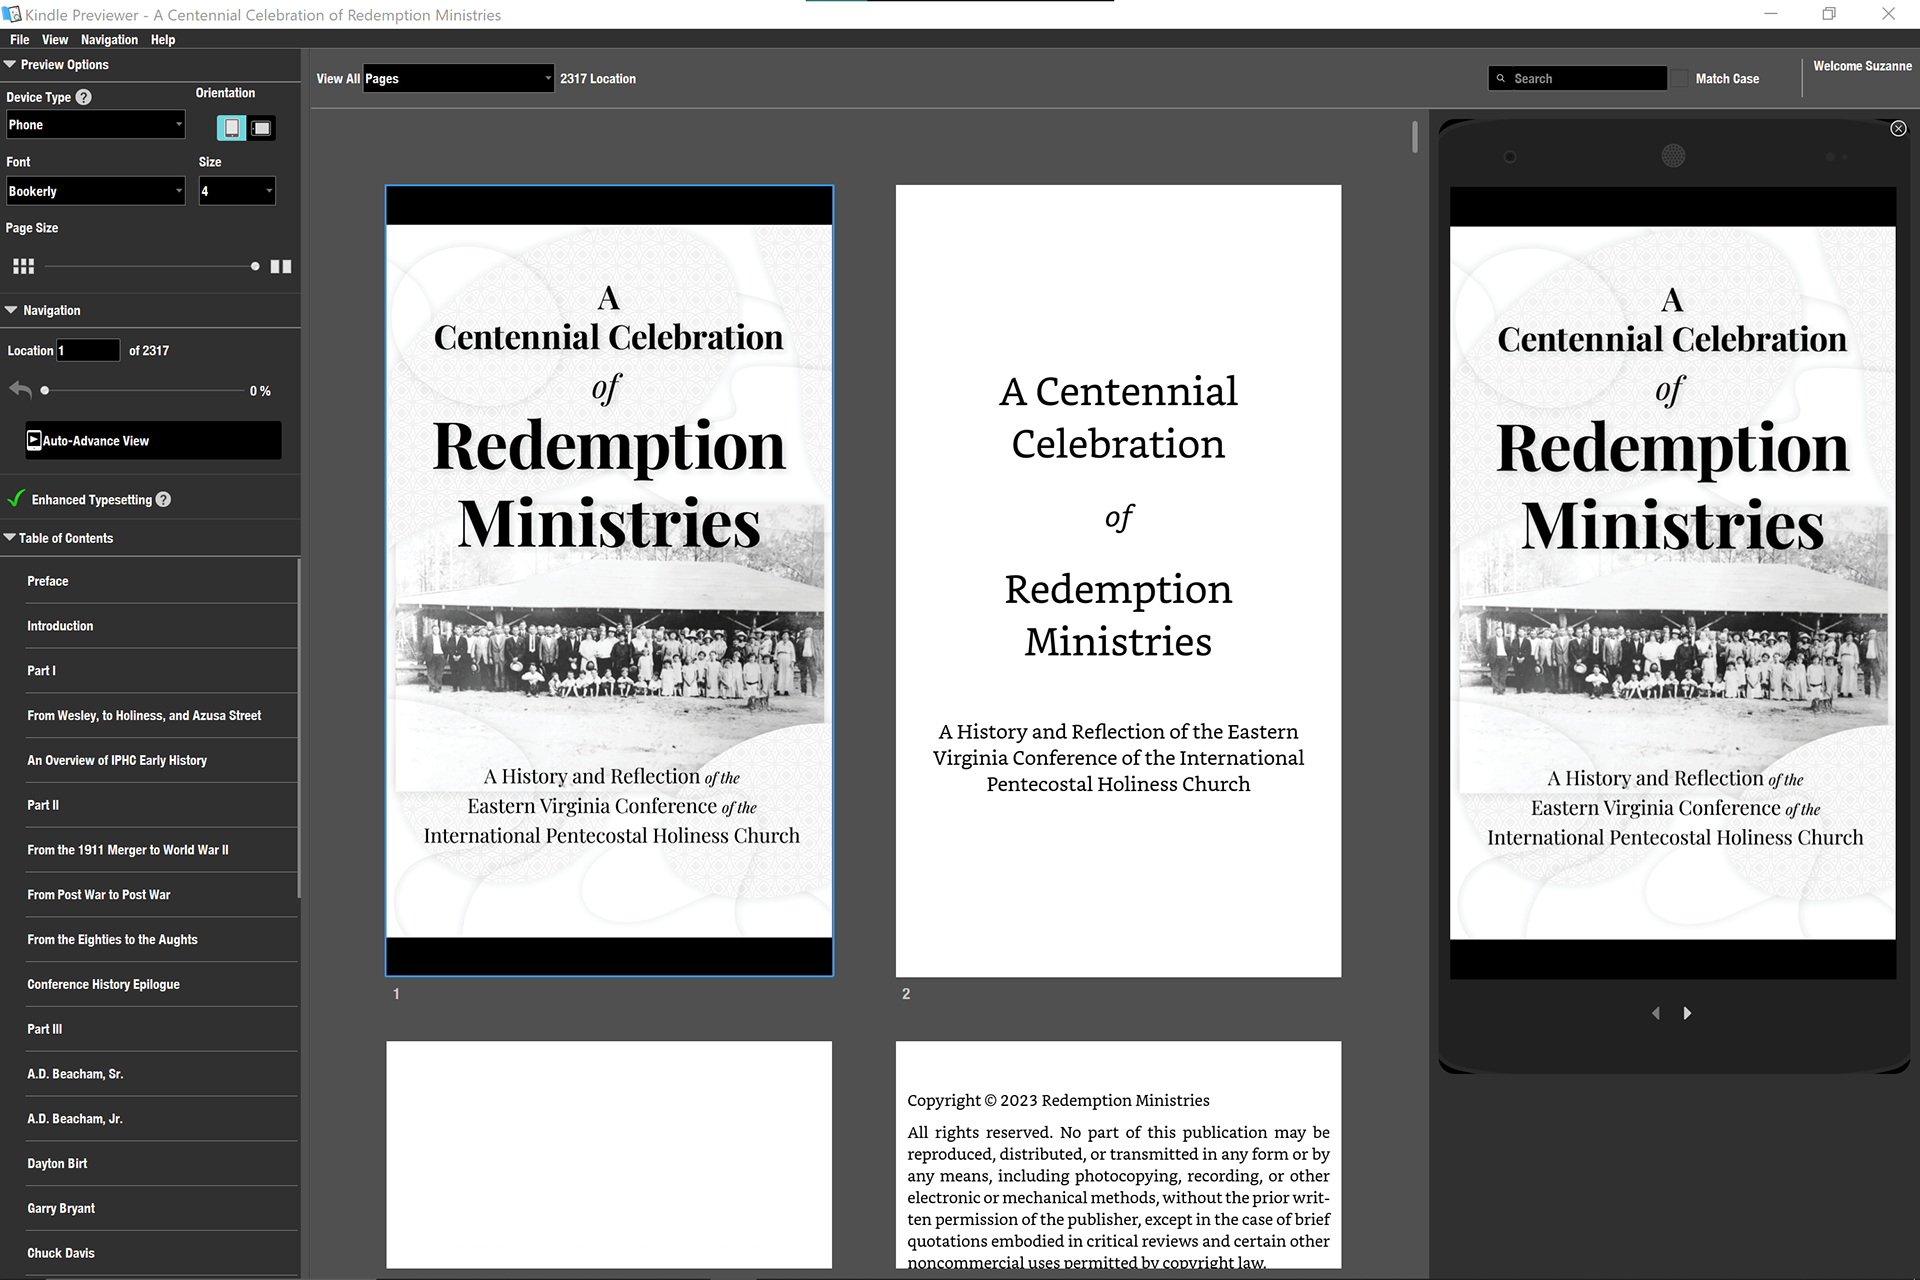Jump to Part II in contents
Screen dimensions: 1920x1280
(161, 805)
